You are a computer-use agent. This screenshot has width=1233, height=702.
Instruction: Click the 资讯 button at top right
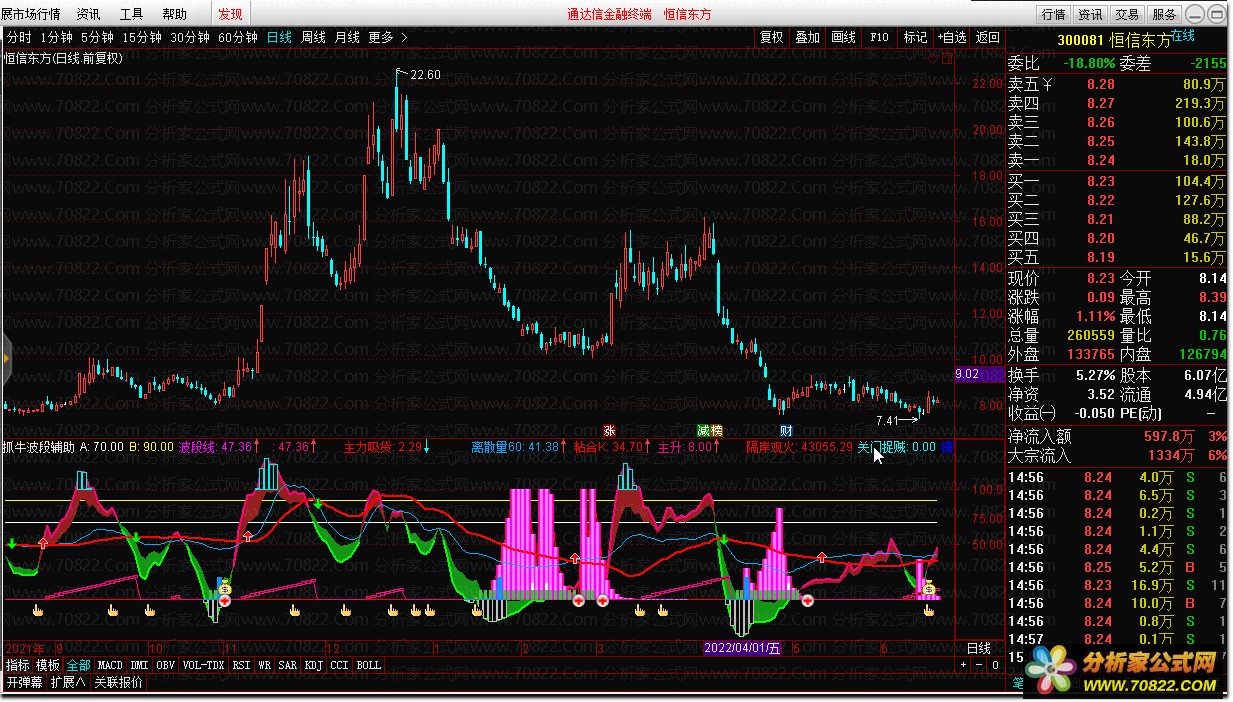tap(1090, 14)
